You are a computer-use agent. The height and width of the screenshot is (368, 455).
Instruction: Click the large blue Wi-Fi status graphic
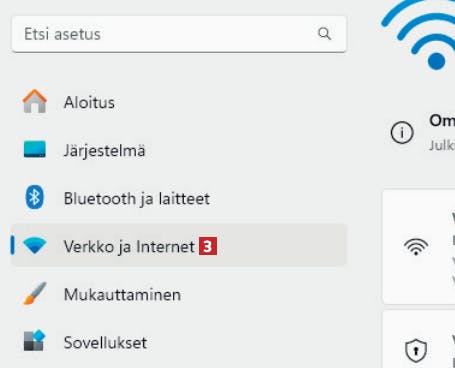click(419, 34)
